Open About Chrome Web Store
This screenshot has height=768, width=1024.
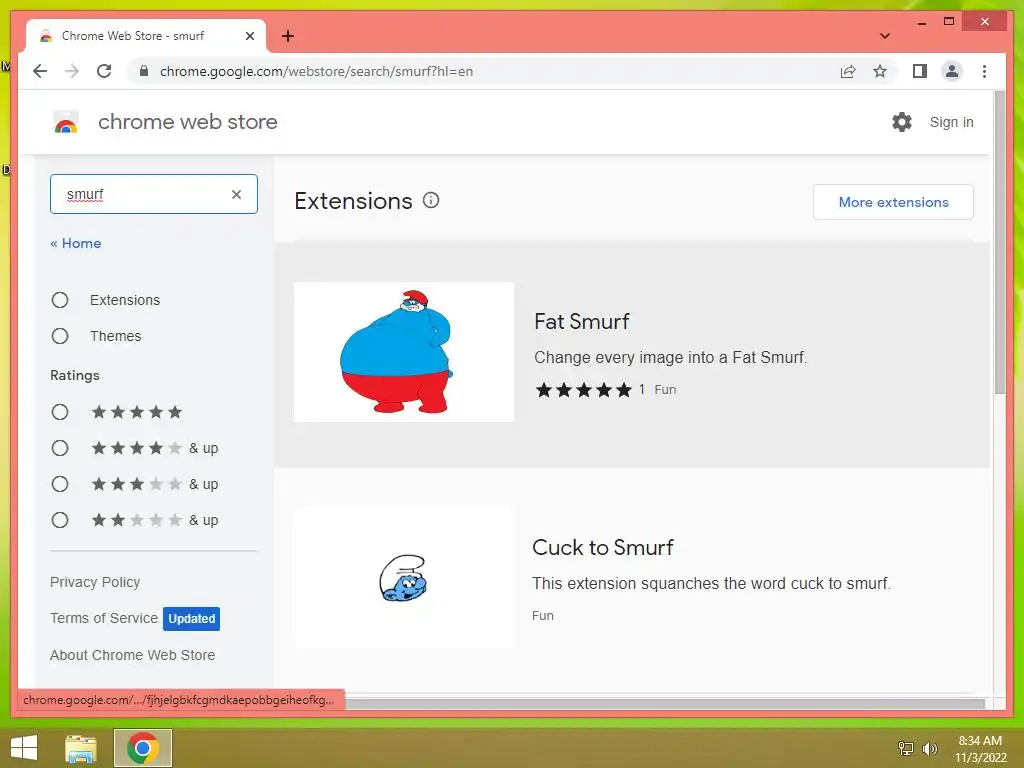coord(133,655)
